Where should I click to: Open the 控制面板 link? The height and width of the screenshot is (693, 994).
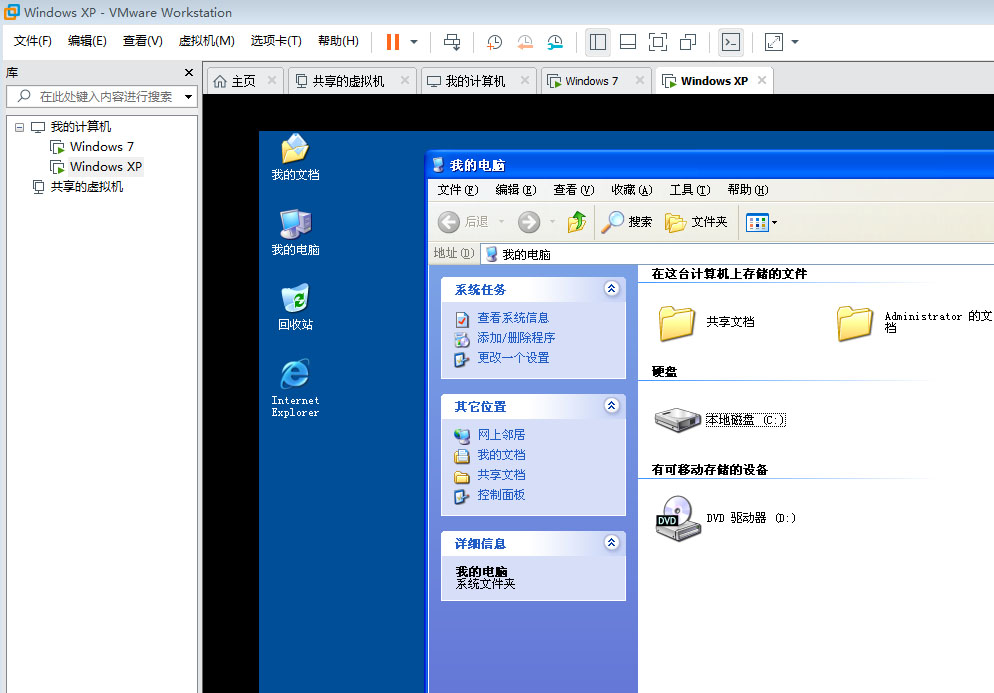pos(501,495)
